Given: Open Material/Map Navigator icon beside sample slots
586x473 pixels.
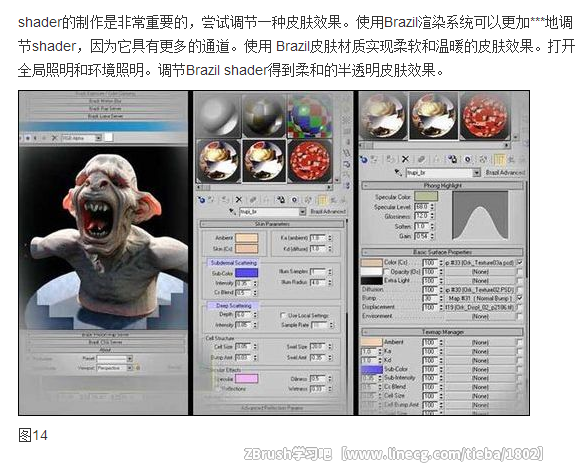Looking at the screenshot, I should click(346, 186).
